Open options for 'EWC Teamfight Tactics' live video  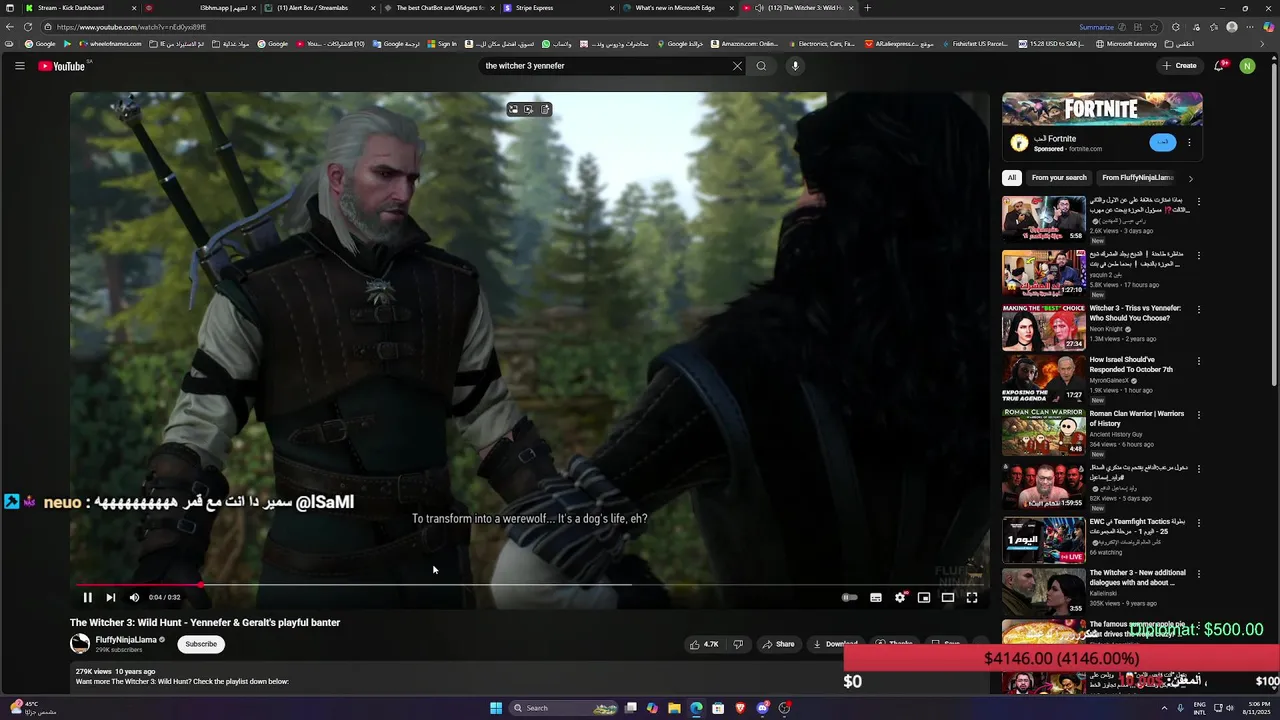coord(1198,523)
